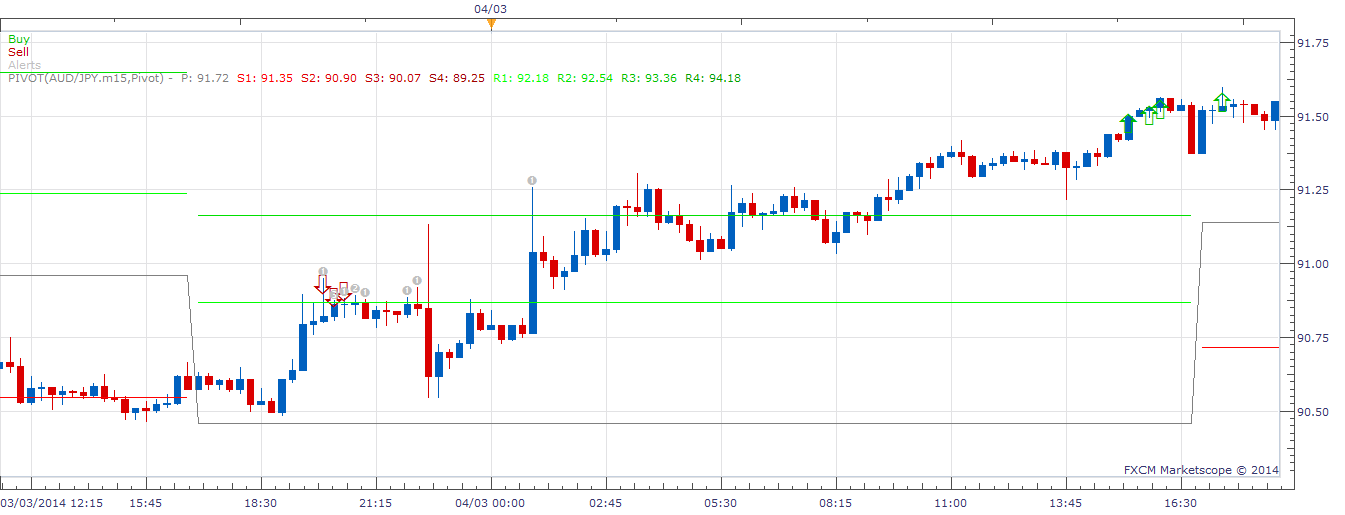Select the leftmost green buy arrow near 91.50
This screenshot has height=515, width=1345.
tap(1128, 123)
